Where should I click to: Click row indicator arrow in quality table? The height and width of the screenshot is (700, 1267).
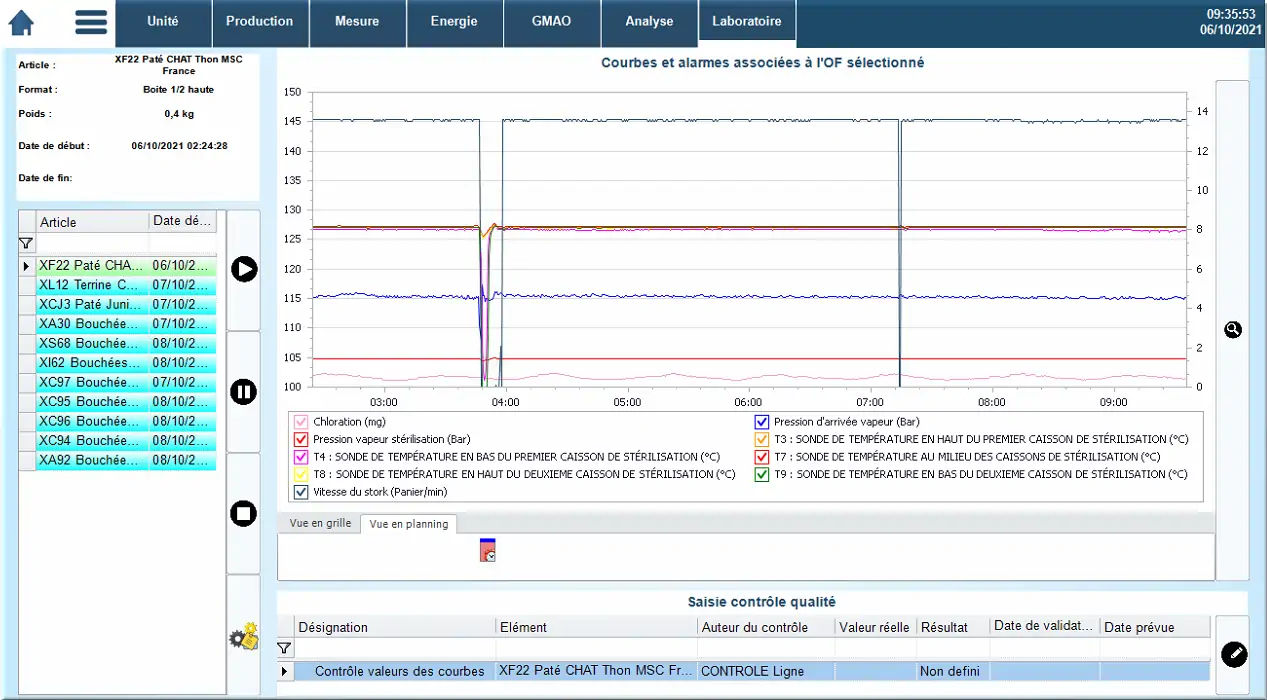point(285,671)
